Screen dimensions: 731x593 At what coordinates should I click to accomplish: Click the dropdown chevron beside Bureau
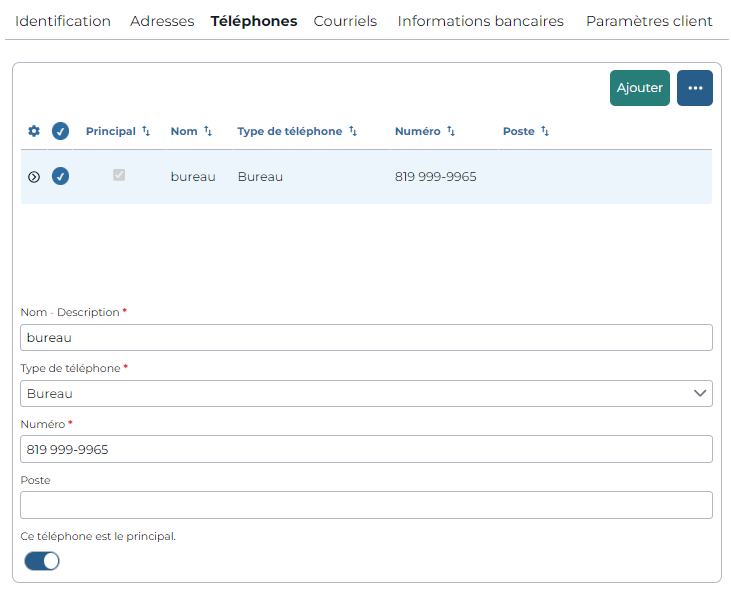click(x=700, y=393)
